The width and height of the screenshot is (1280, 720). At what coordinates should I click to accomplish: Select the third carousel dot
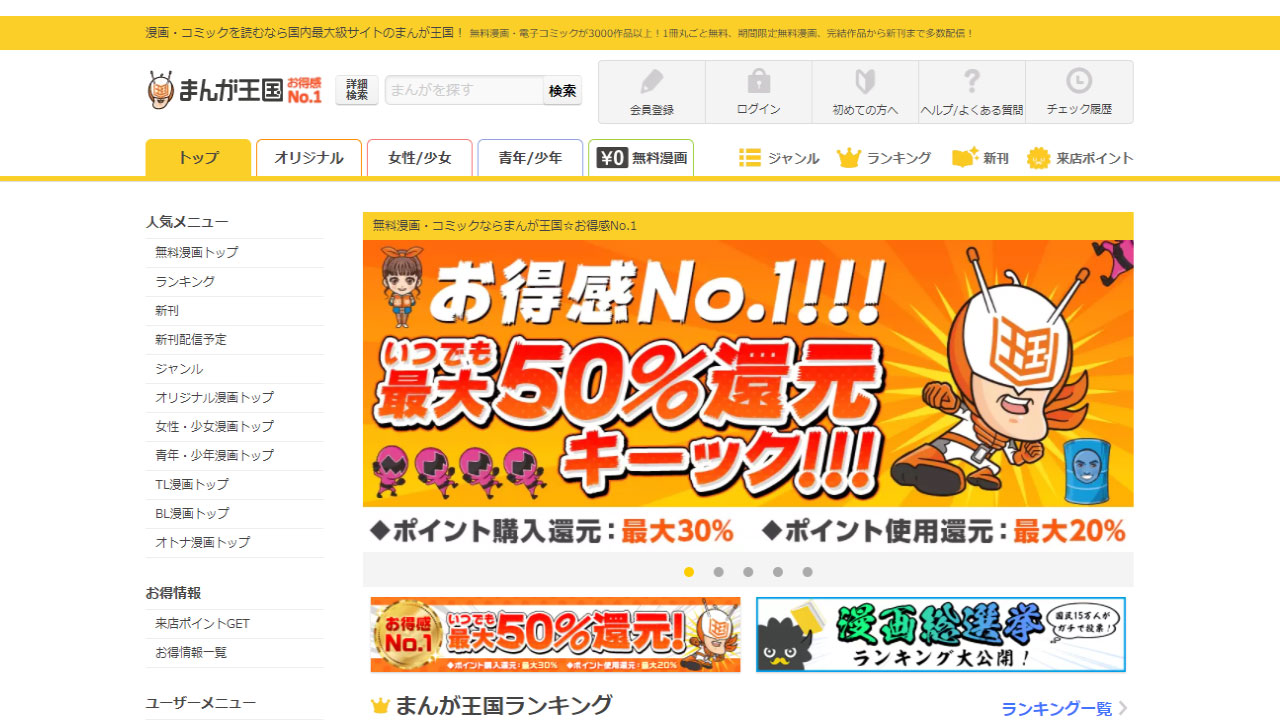click(748, 572)
